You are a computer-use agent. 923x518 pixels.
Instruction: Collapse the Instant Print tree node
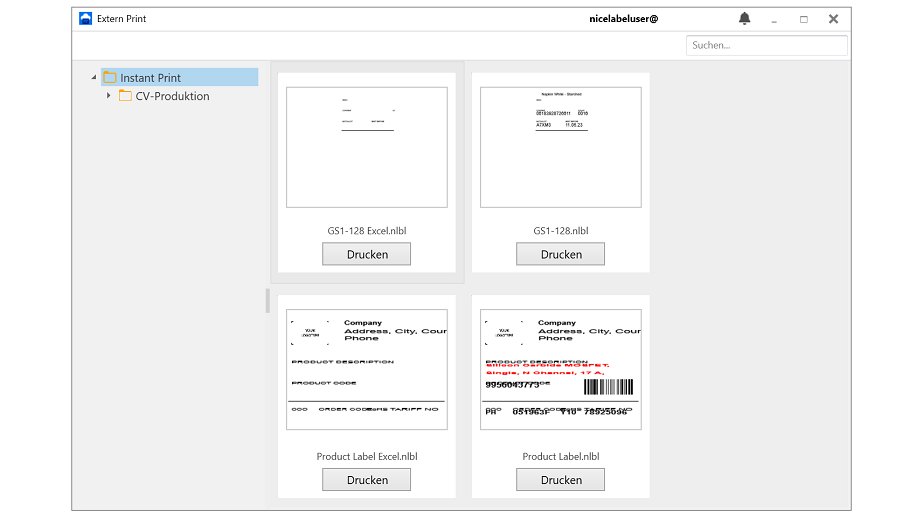click(x=94, y=78)
